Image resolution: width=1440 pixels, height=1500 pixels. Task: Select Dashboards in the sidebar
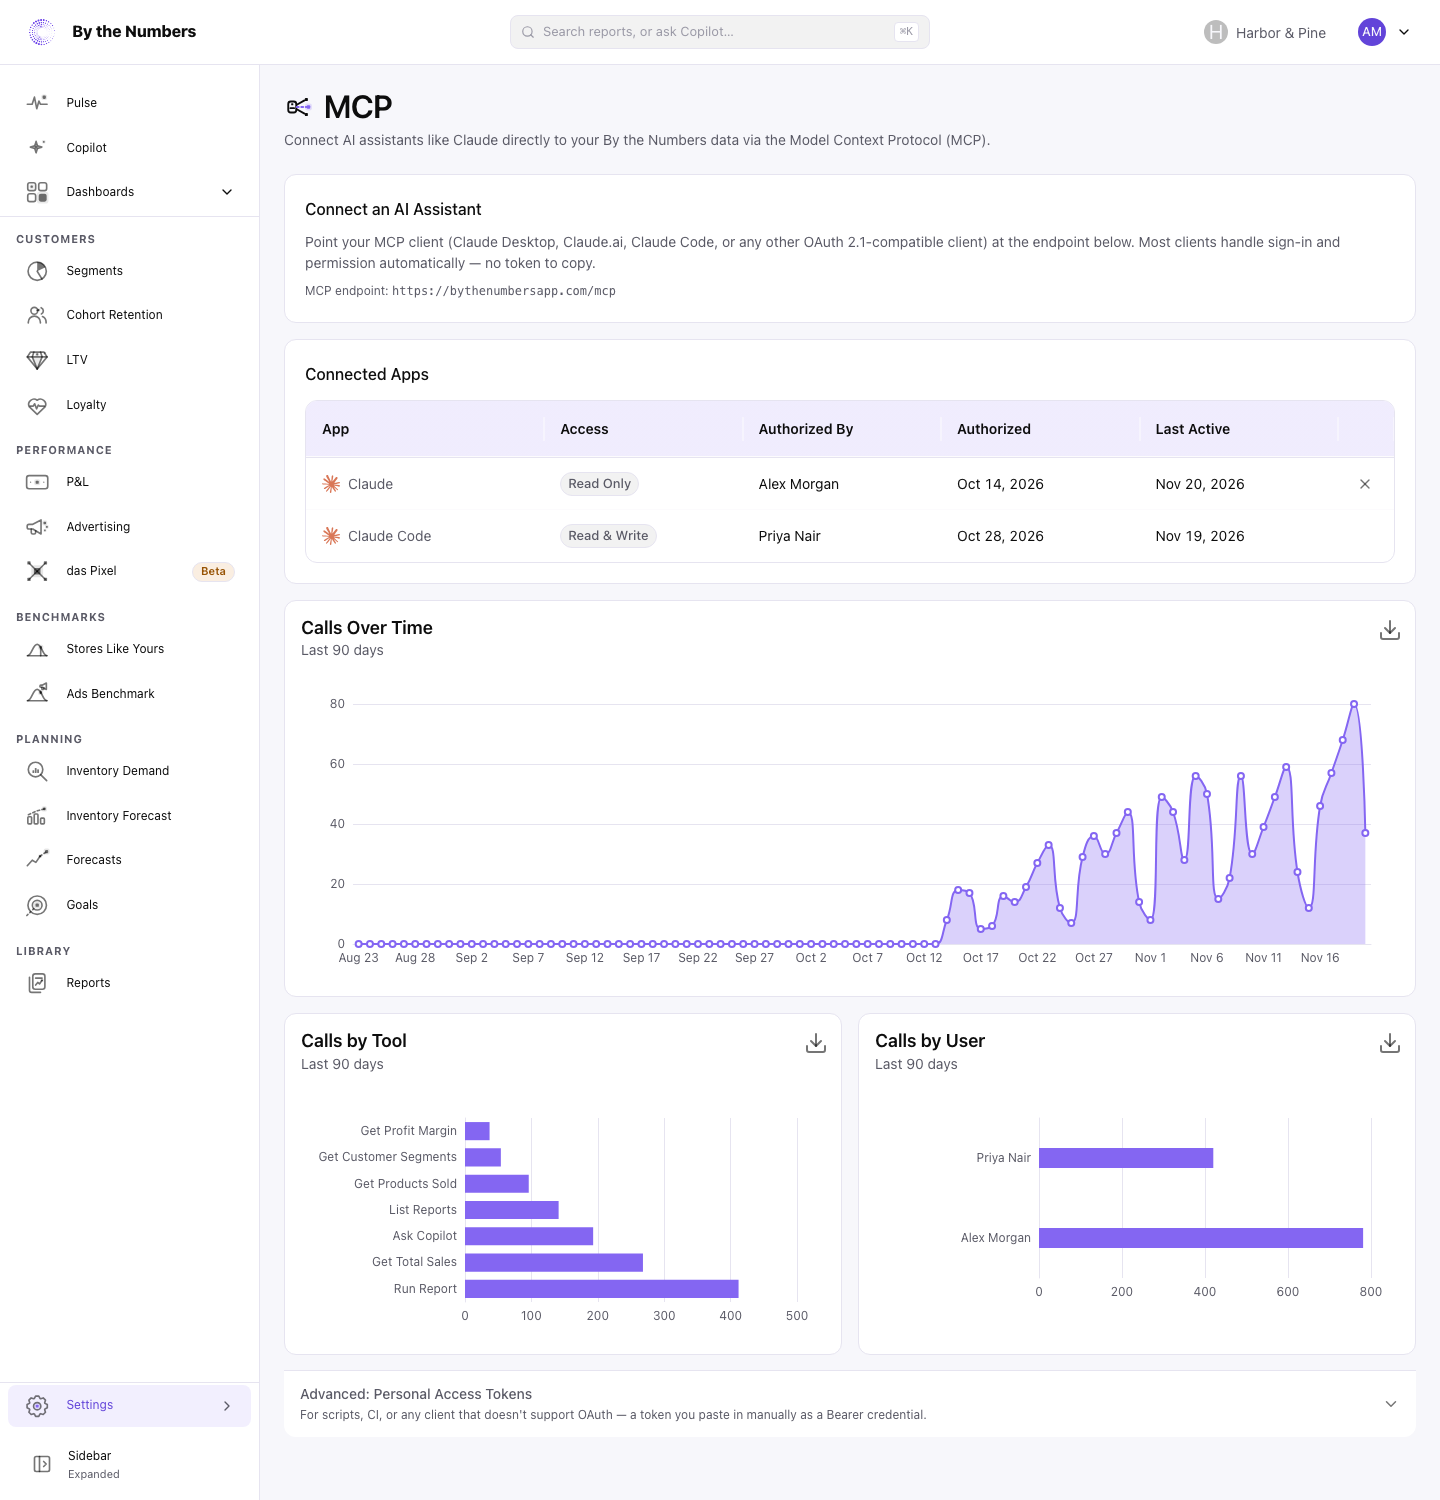point(130,192)
